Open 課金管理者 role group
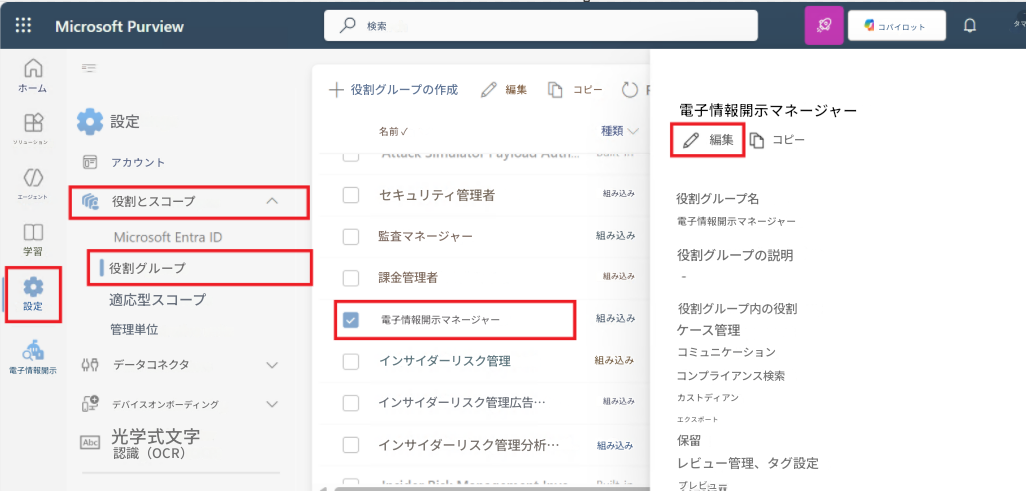The width and height of the screenshot is (1026, 491). pyautogui.click(x=408, y=278)
